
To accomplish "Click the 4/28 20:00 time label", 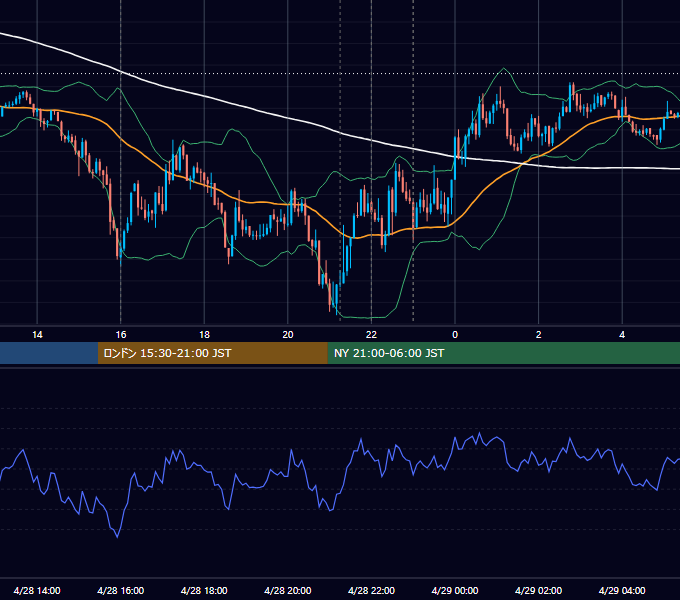I will (288, 590).
